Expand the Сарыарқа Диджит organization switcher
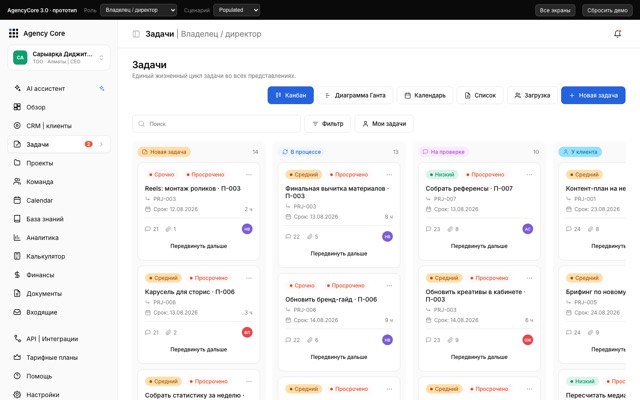 (x=59, y=58)
